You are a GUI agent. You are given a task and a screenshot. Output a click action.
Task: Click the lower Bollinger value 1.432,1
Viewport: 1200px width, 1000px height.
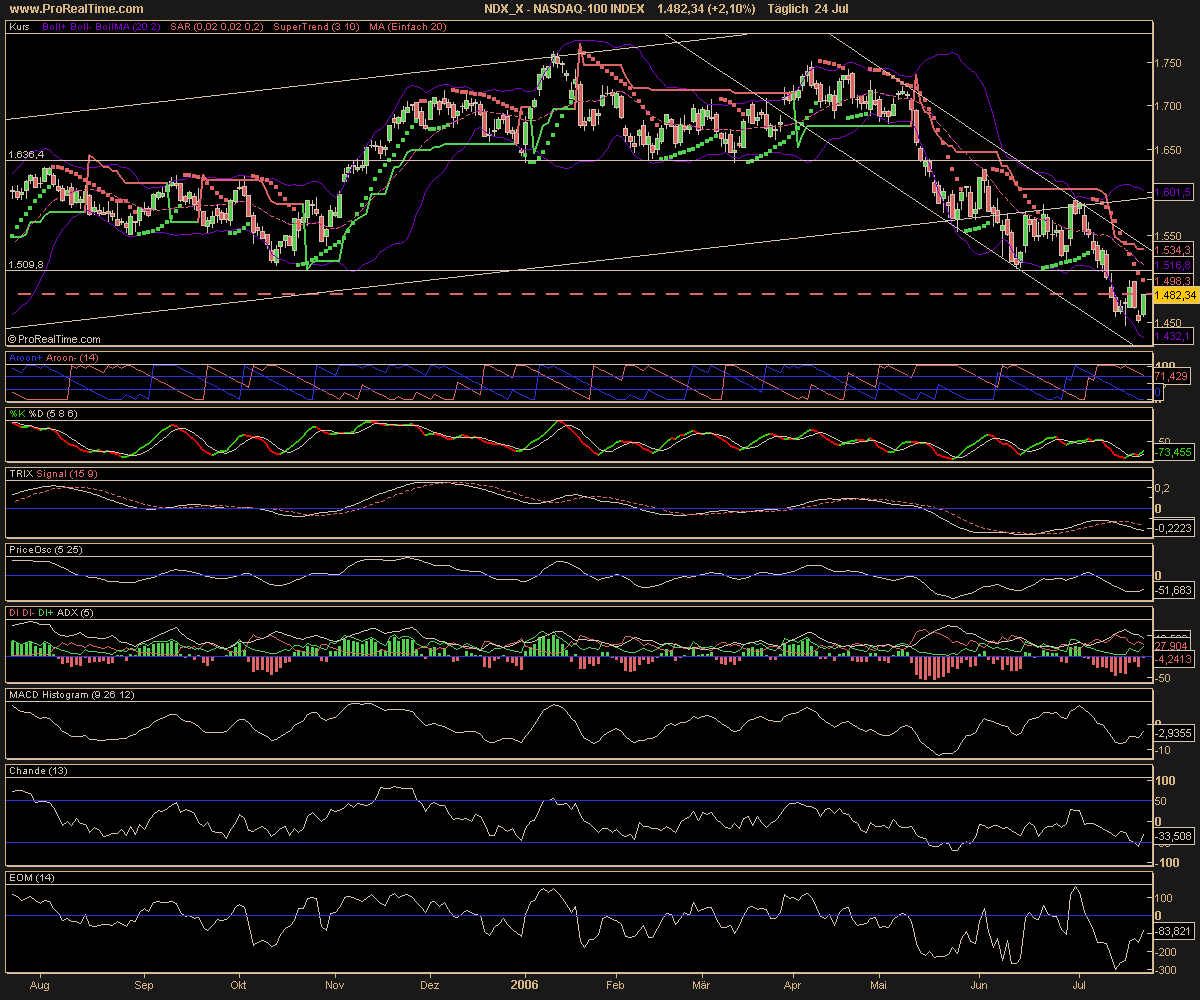(x=1174, y=338)
